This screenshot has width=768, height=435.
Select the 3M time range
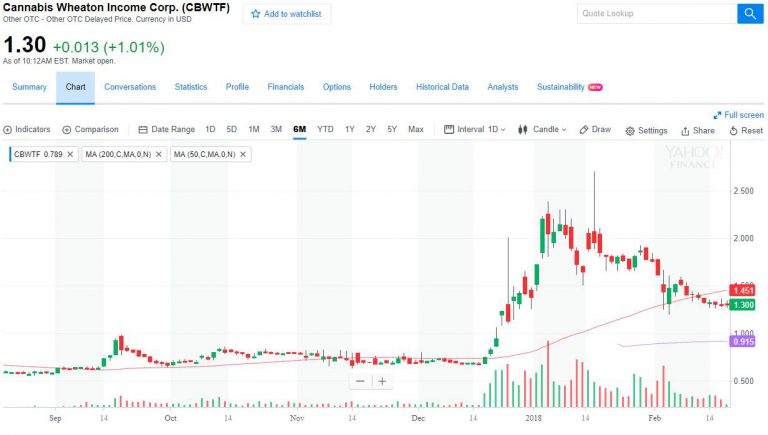tap(276, 129)
